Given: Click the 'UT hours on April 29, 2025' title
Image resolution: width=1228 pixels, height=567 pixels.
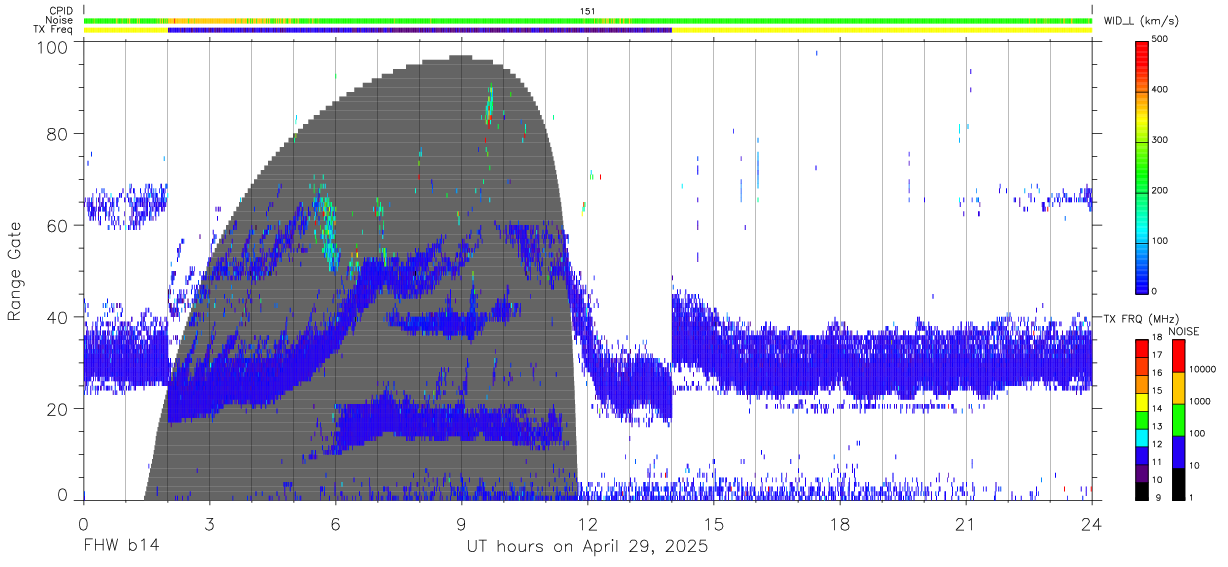Looking at the screenshot, I should click(587, 547).
